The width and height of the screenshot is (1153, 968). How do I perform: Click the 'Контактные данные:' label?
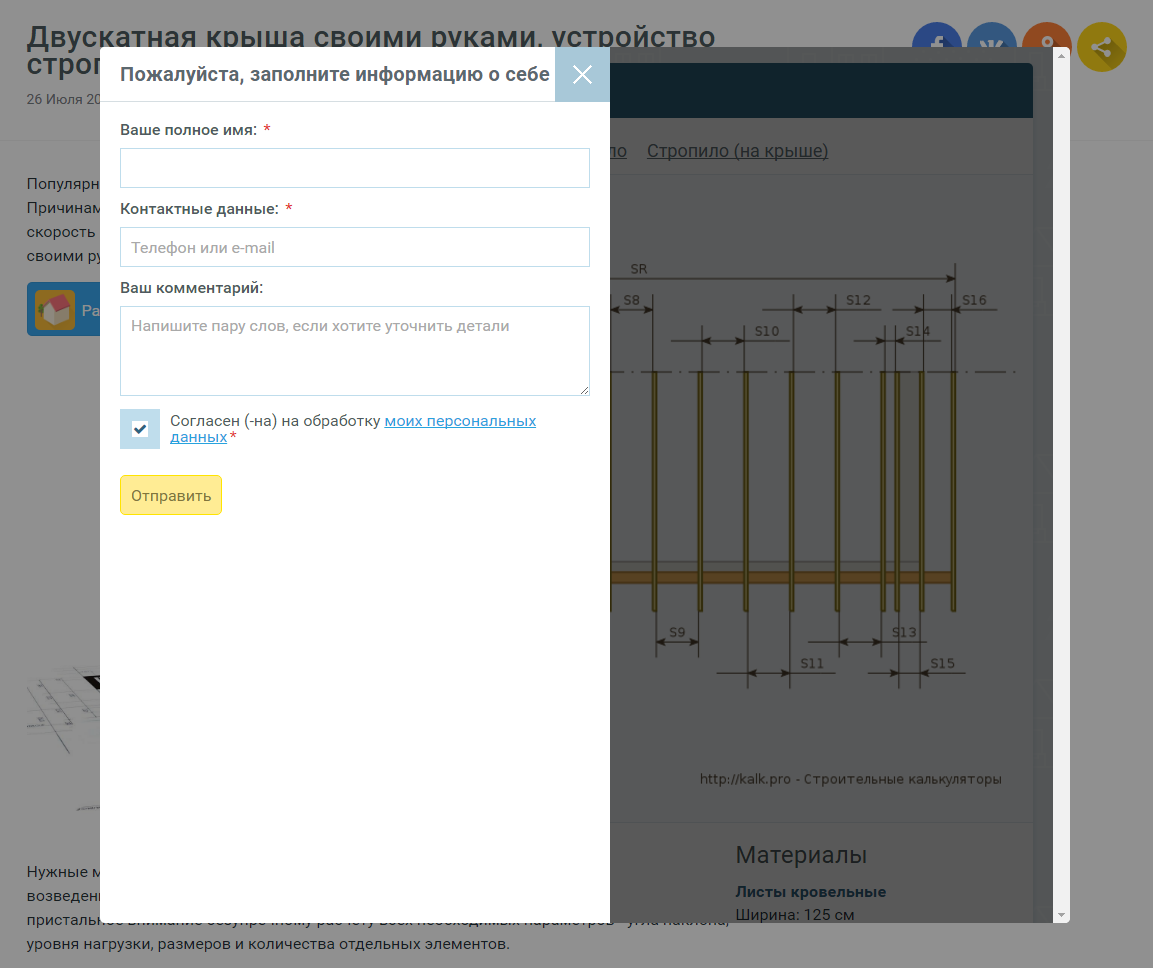tap(199, 209)
